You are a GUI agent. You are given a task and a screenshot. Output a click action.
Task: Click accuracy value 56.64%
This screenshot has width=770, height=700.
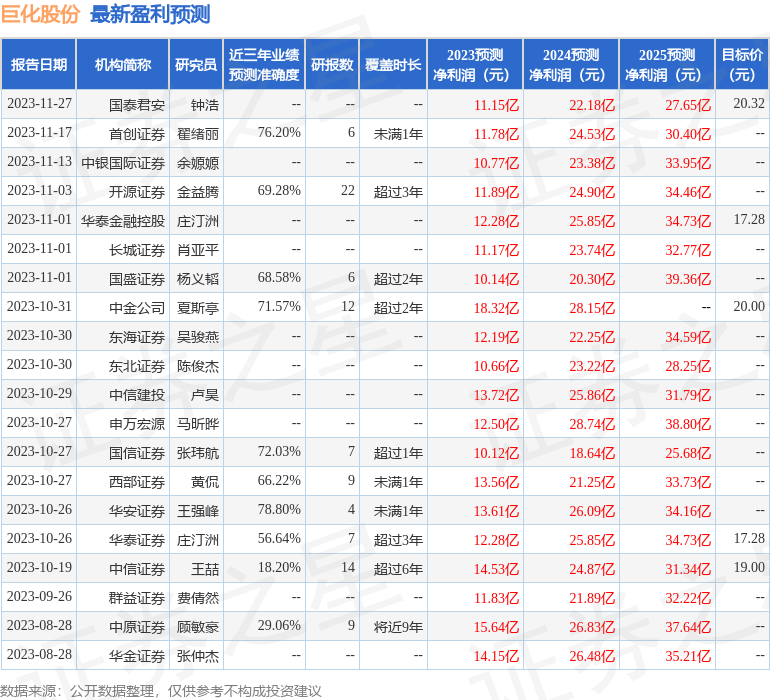pos(279,538)
